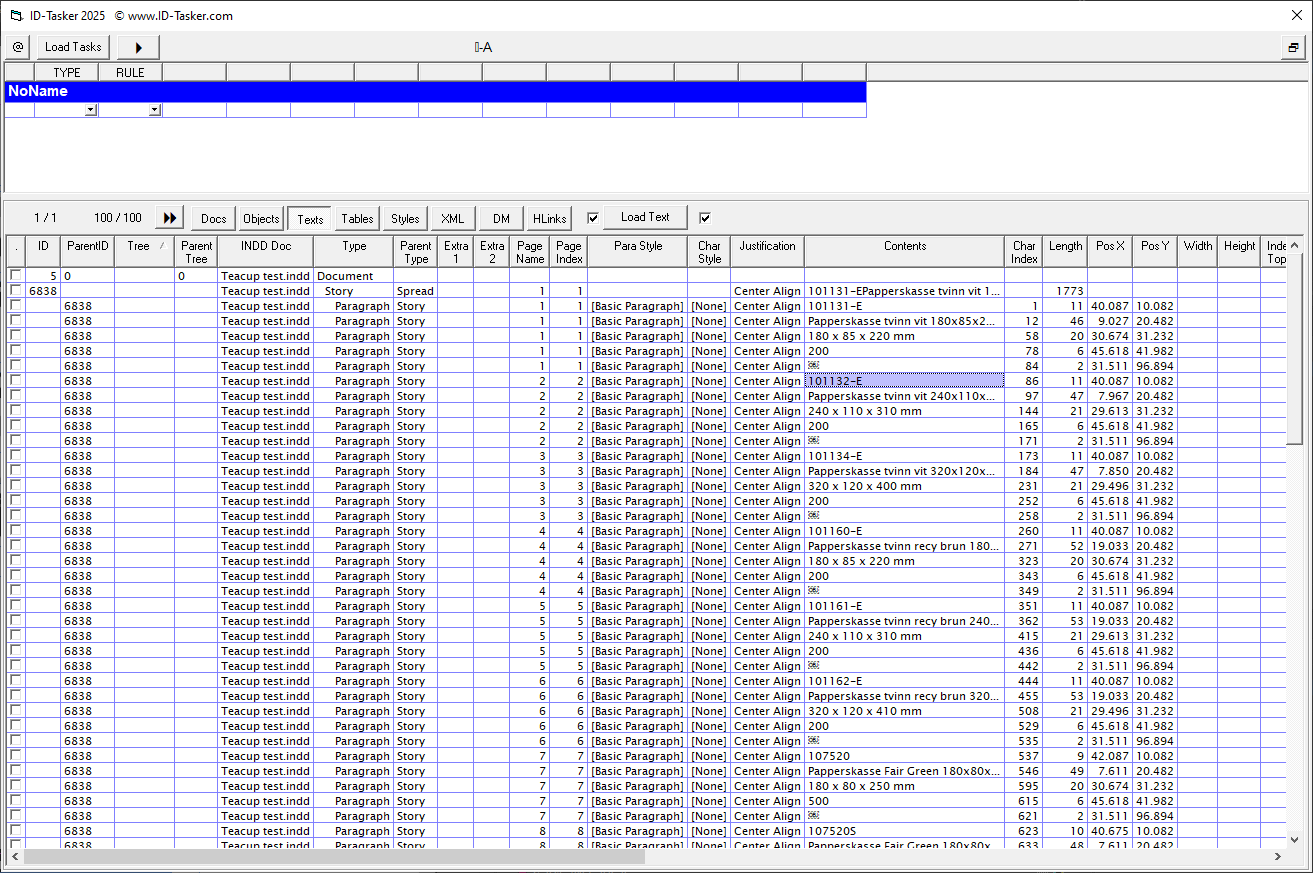Check the checkbox of the first grid row

tap(14, 275)
